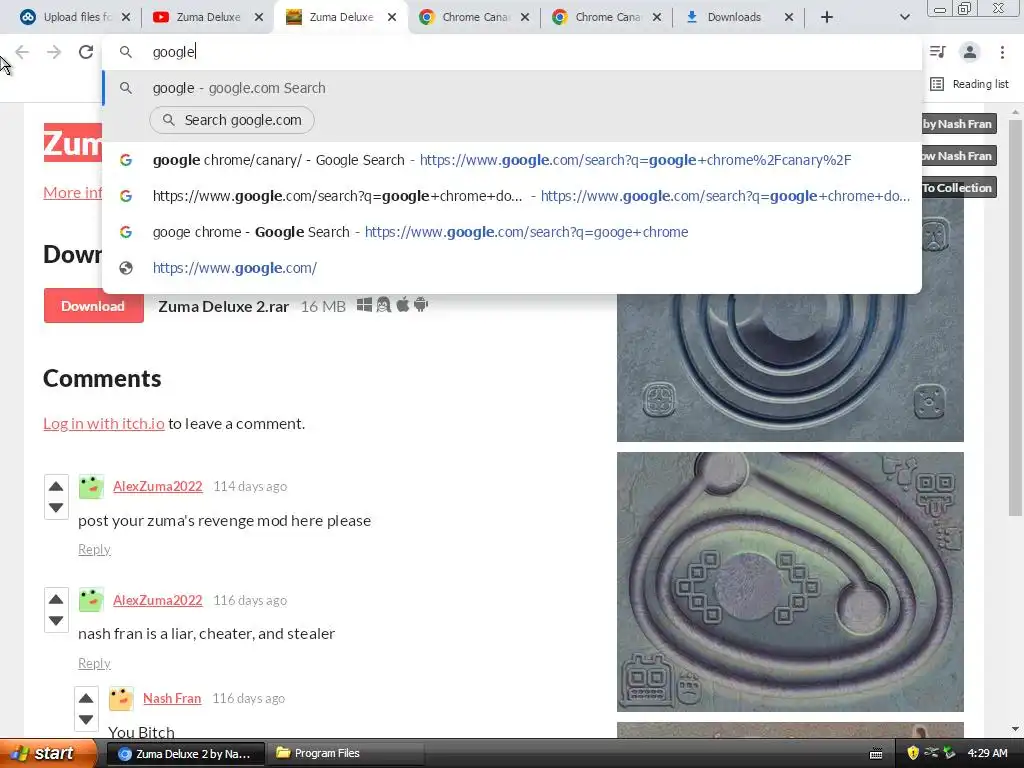1024x768 pixels.
Task: Click the security shield tray icon
Action: pyautogui.click(x=913, y=754)
